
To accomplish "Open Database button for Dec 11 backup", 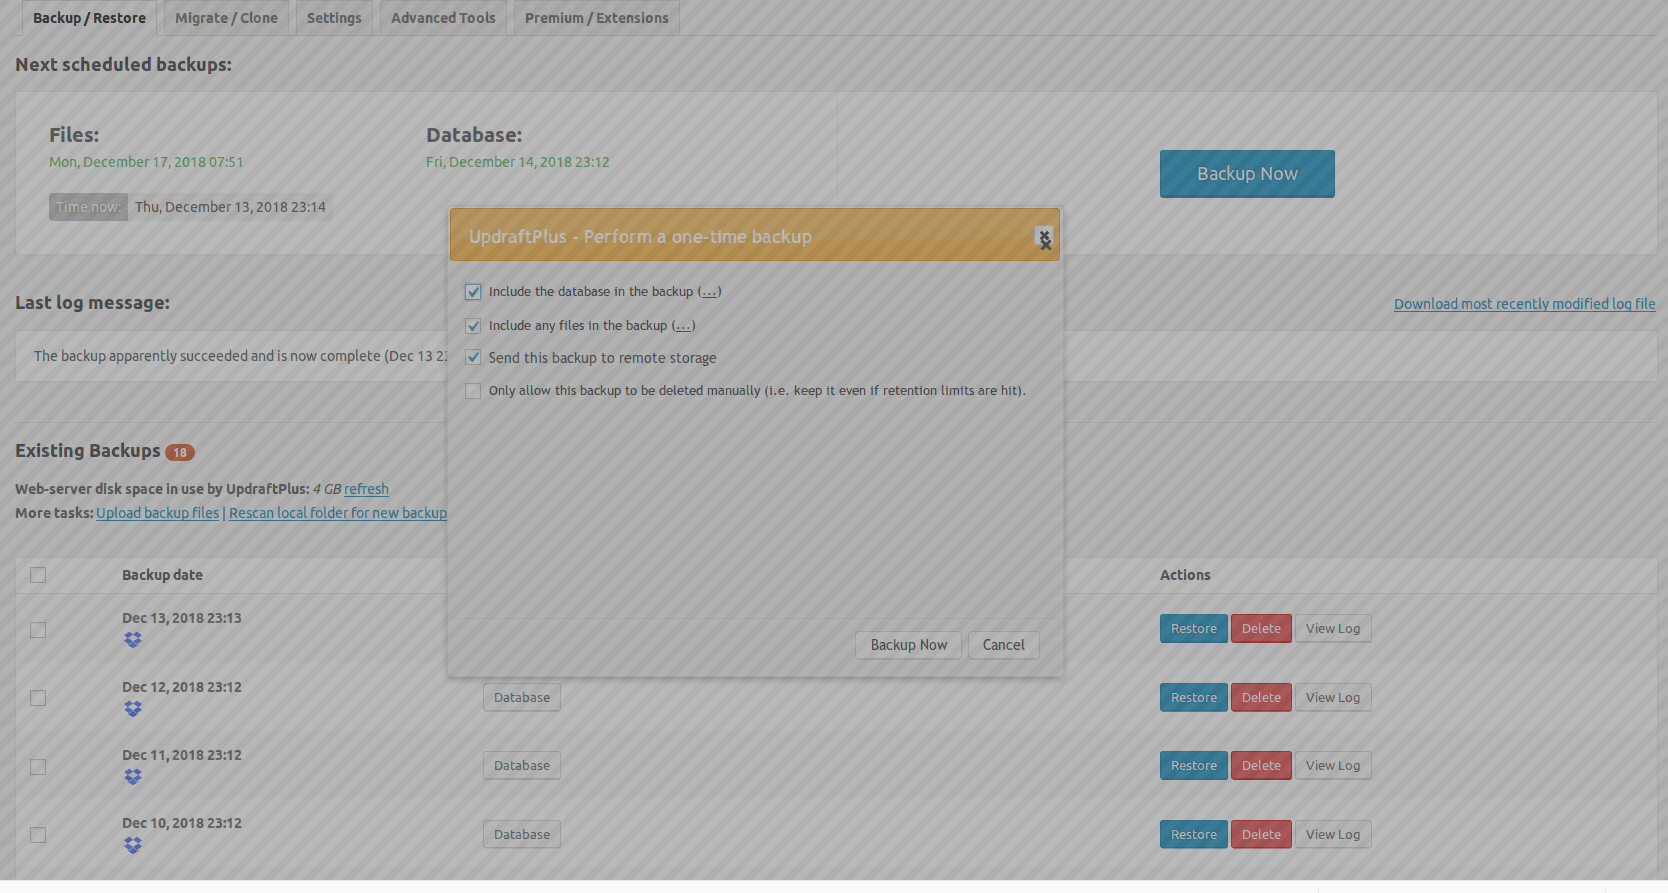I will click(522, 766).
